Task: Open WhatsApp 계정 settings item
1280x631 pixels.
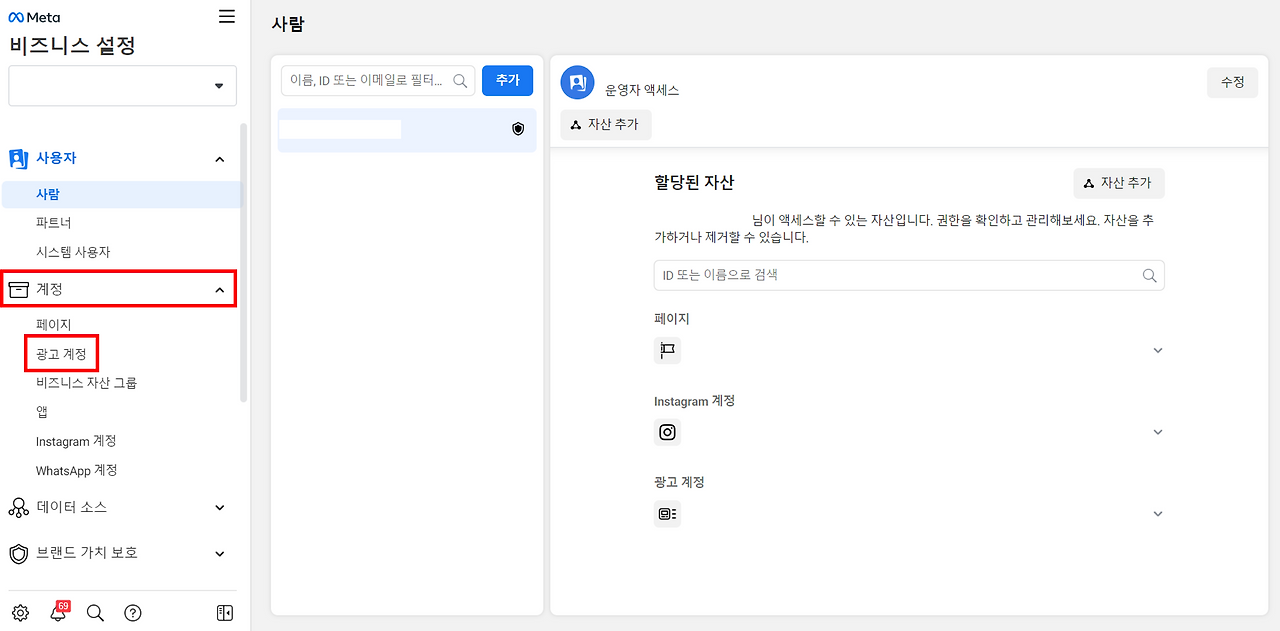Action: click(76, 470)
